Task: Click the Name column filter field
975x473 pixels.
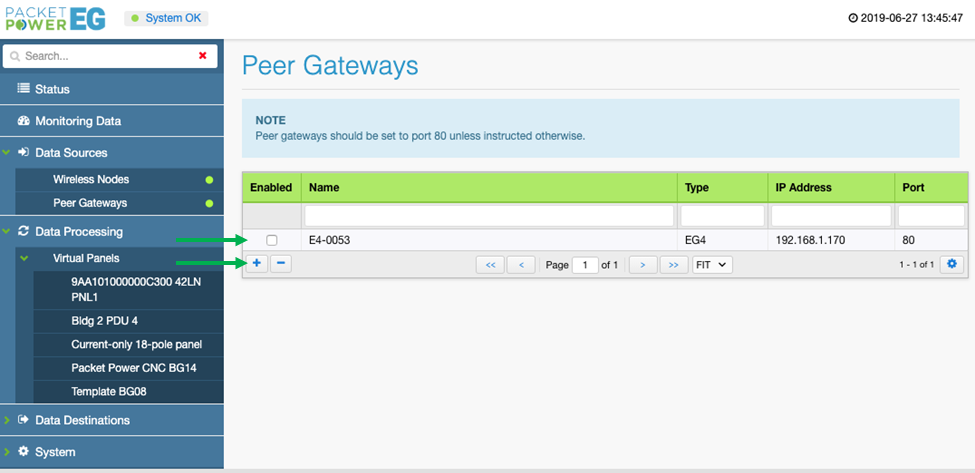Action: click(x=489, y=216)
